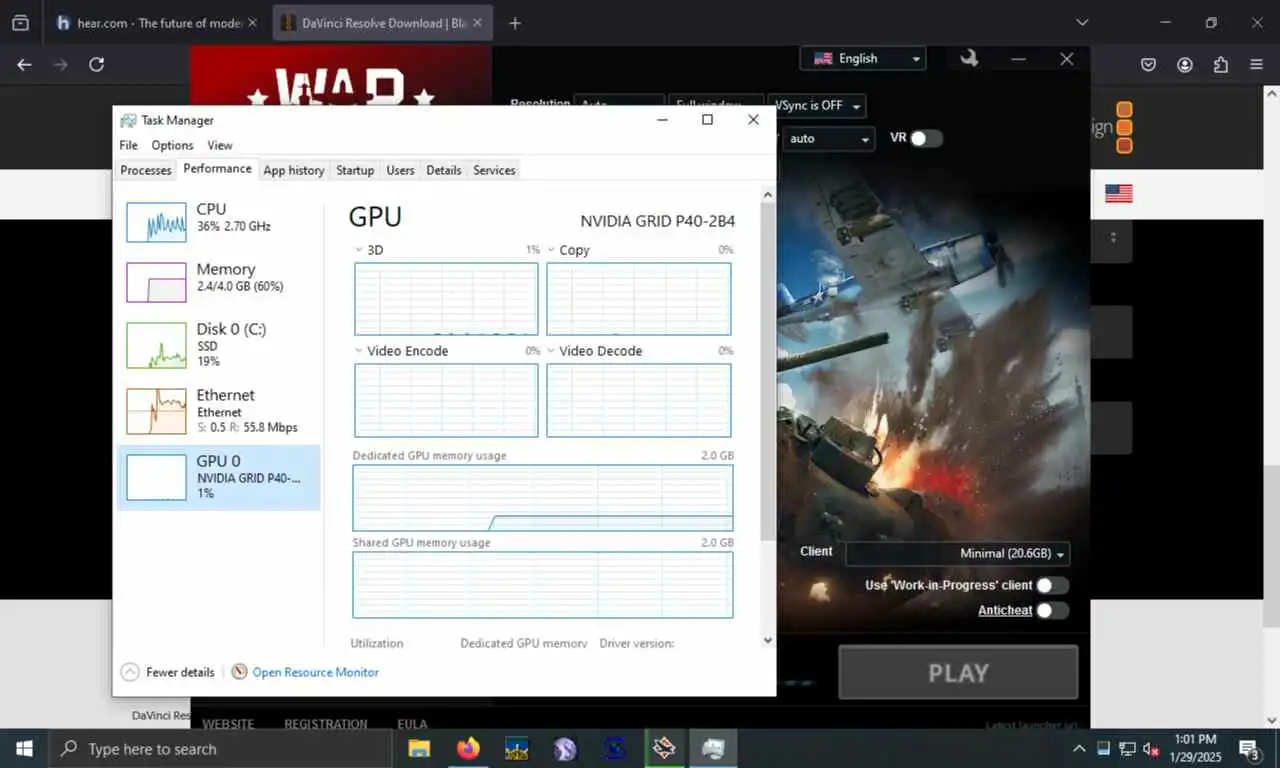The image size is (1280, 768).
Task: List all browser tabs chevron
Action: 1082,22
